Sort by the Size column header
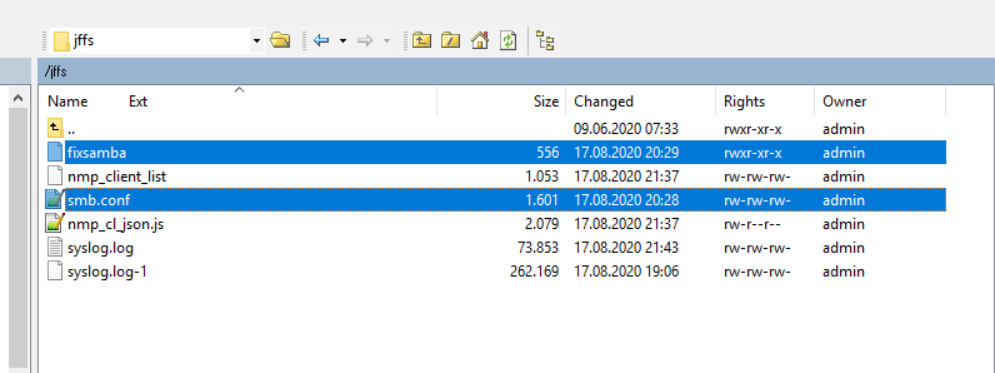The height and width of the screenshot is (373, 995). tap(546, 101)
